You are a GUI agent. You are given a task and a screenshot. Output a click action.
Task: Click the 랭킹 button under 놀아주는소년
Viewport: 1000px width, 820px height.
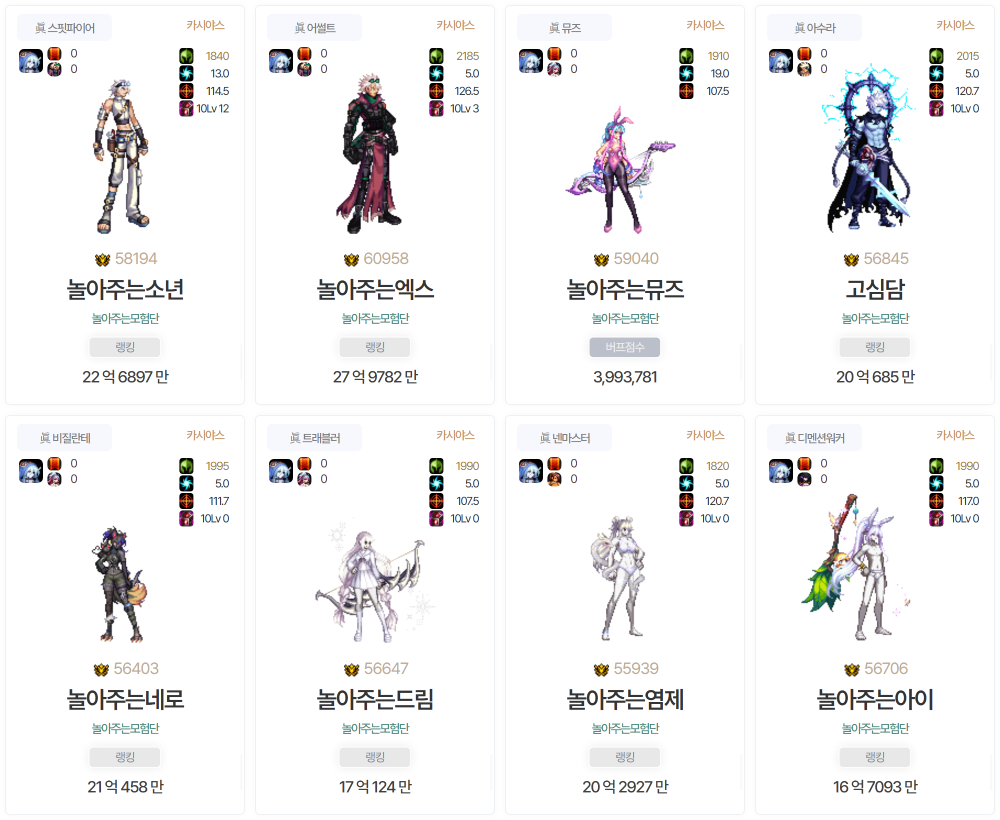125,348
